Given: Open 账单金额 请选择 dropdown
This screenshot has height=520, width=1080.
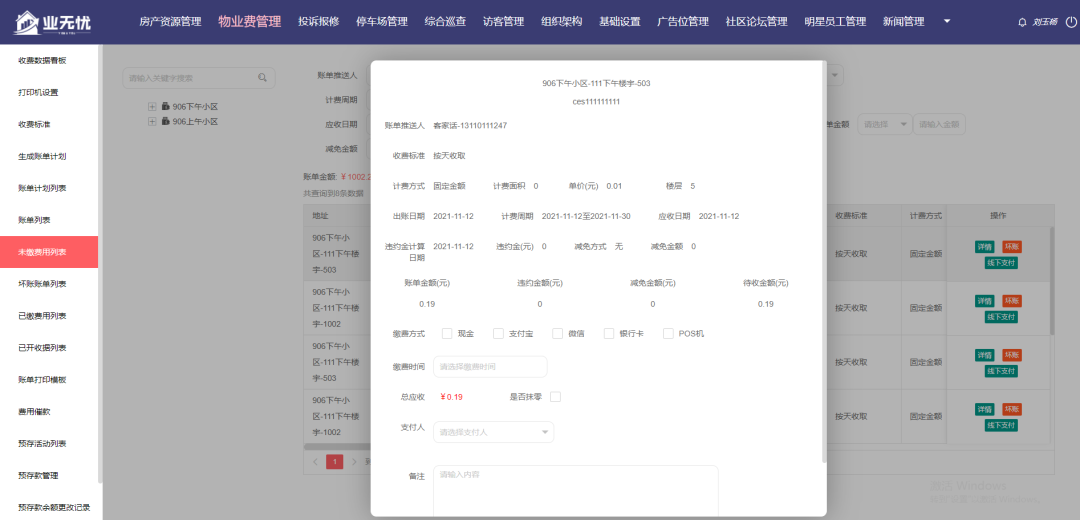Looking at the screenshot, I should click(x=885, y=124).
